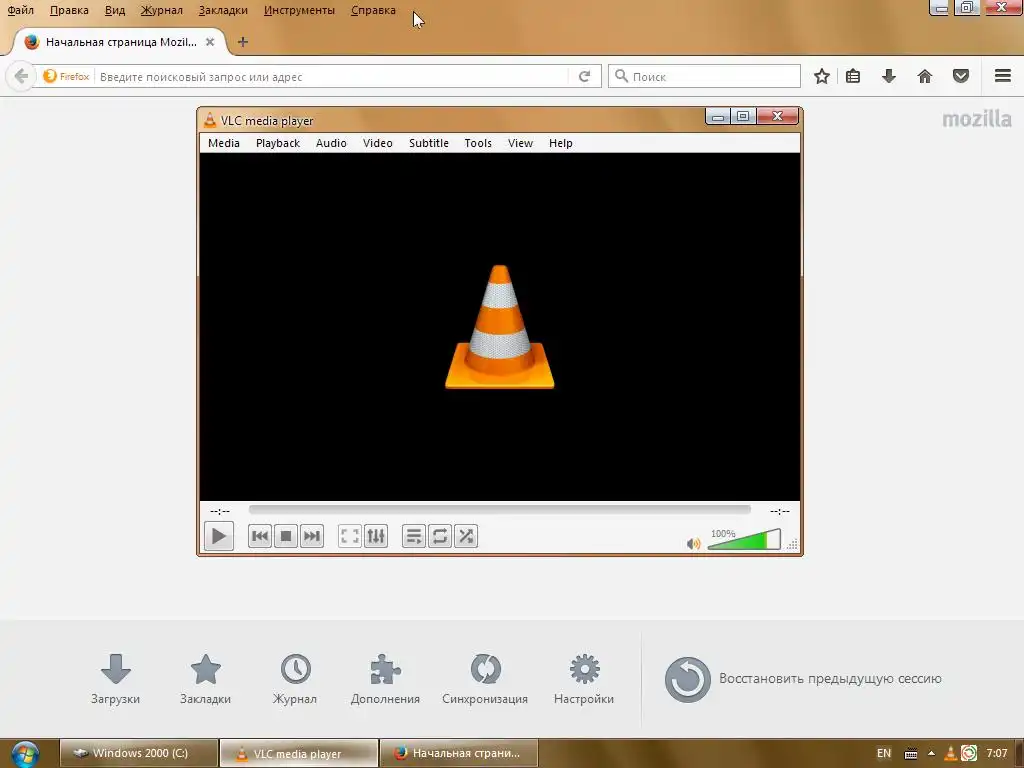Image resolution: width=1024 pixels, height=768 pixels.
Task: Open Firefox Инструменты menu
Action: 299,10
